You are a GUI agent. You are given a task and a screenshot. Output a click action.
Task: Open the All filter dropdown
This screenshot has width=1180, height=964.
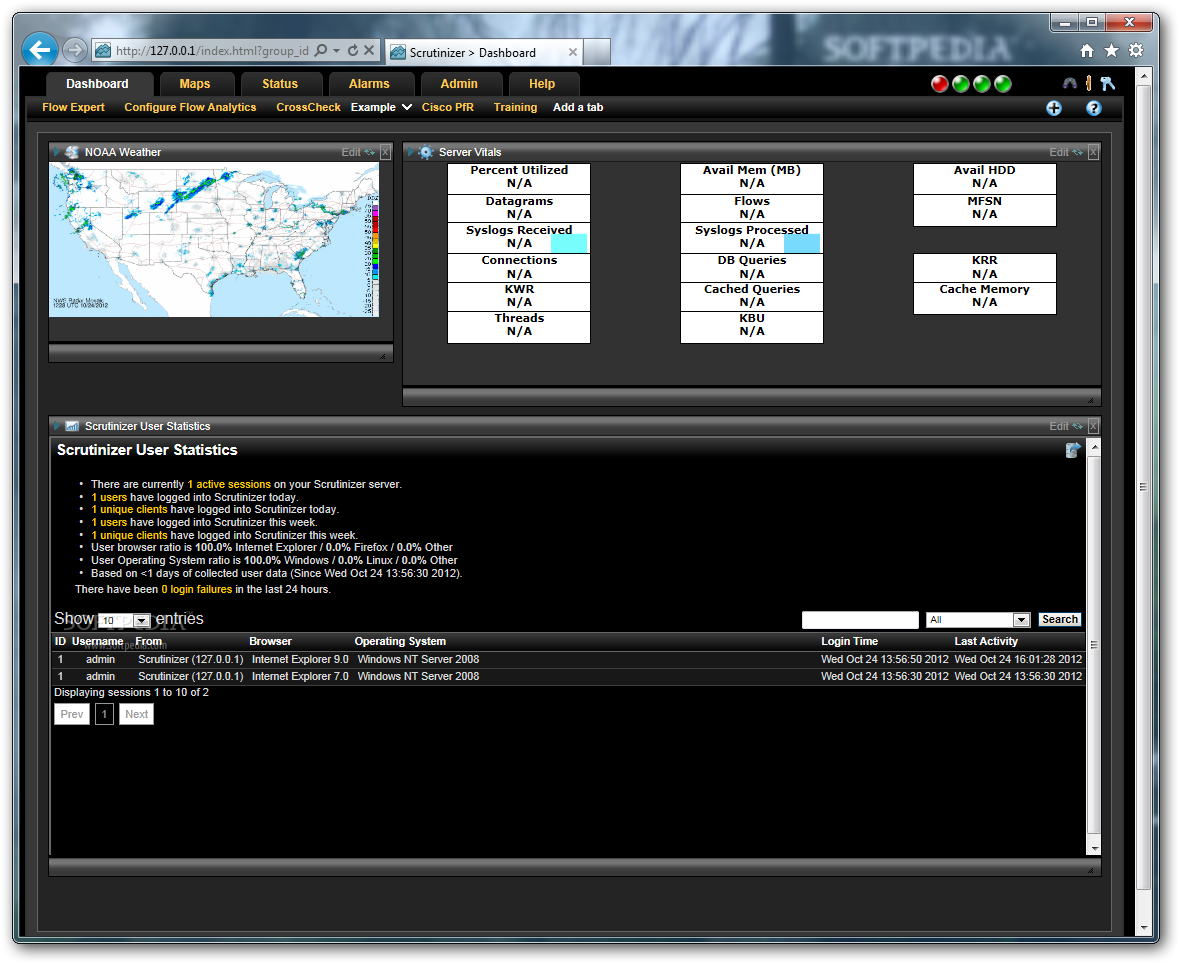[1021, 620]
